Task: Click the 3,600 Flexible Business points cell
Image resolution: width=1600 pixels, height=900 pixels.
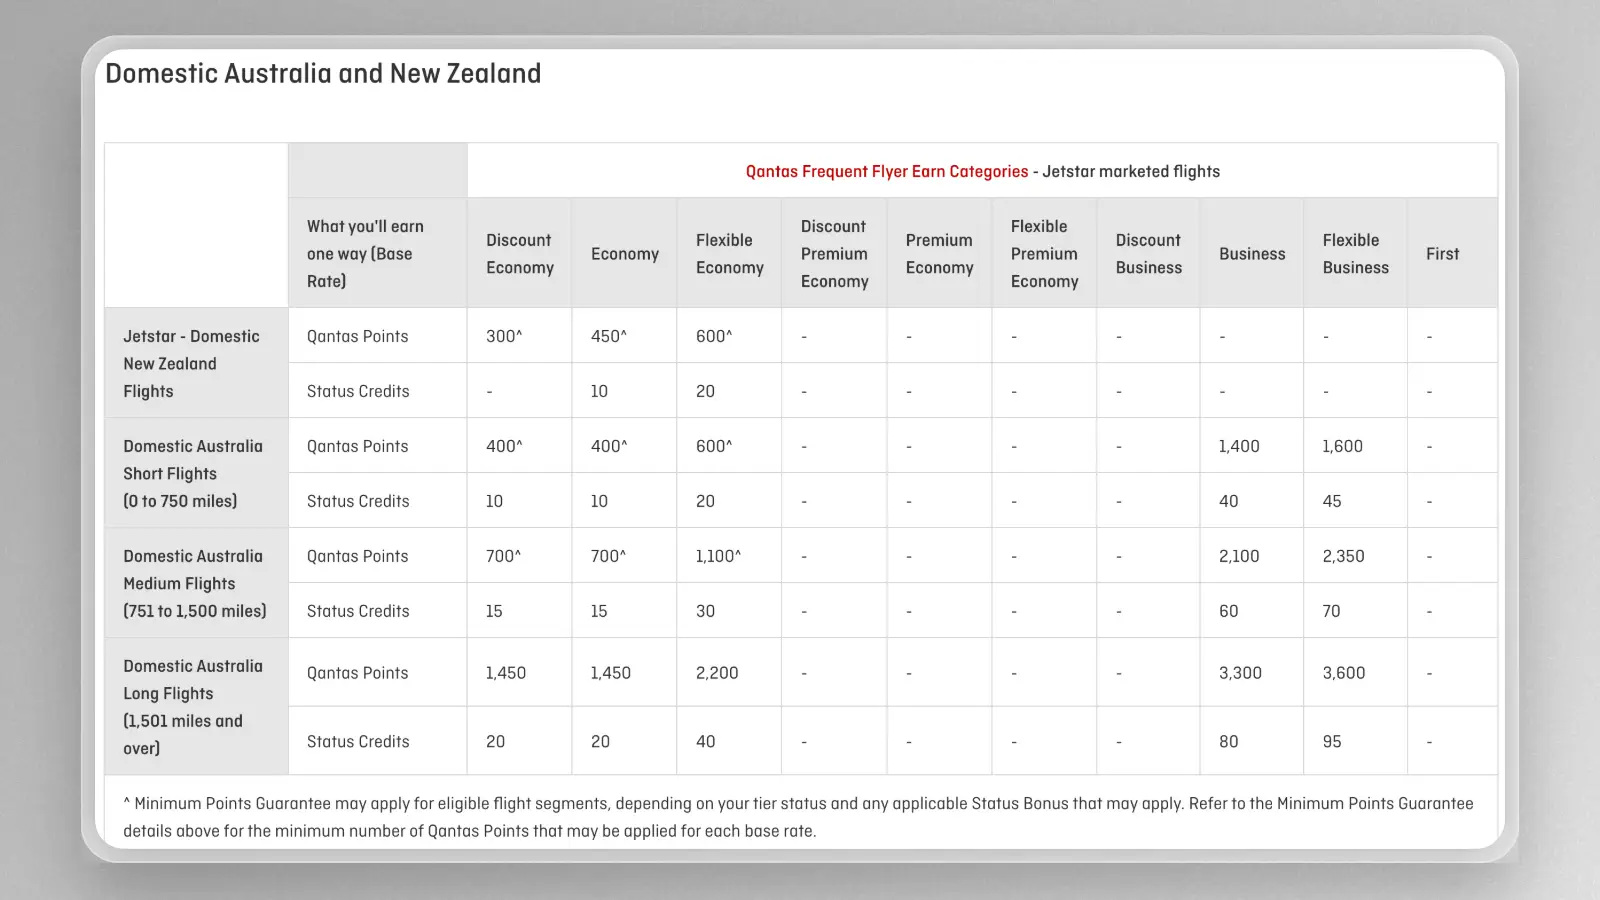Action: point(1355,673)
